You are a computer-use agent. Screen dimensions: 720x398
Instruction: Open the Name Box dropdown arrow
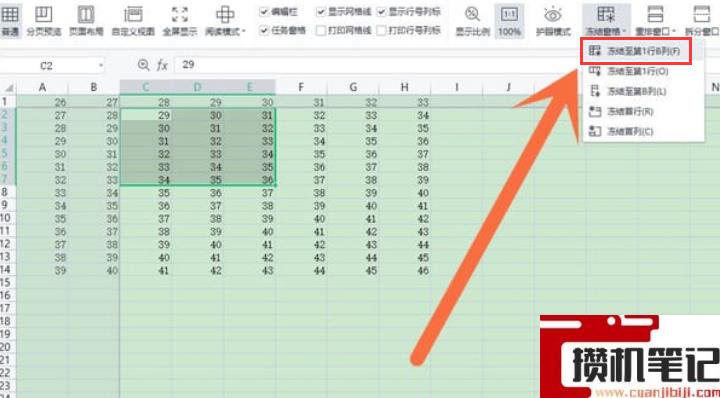coord(101,66)
